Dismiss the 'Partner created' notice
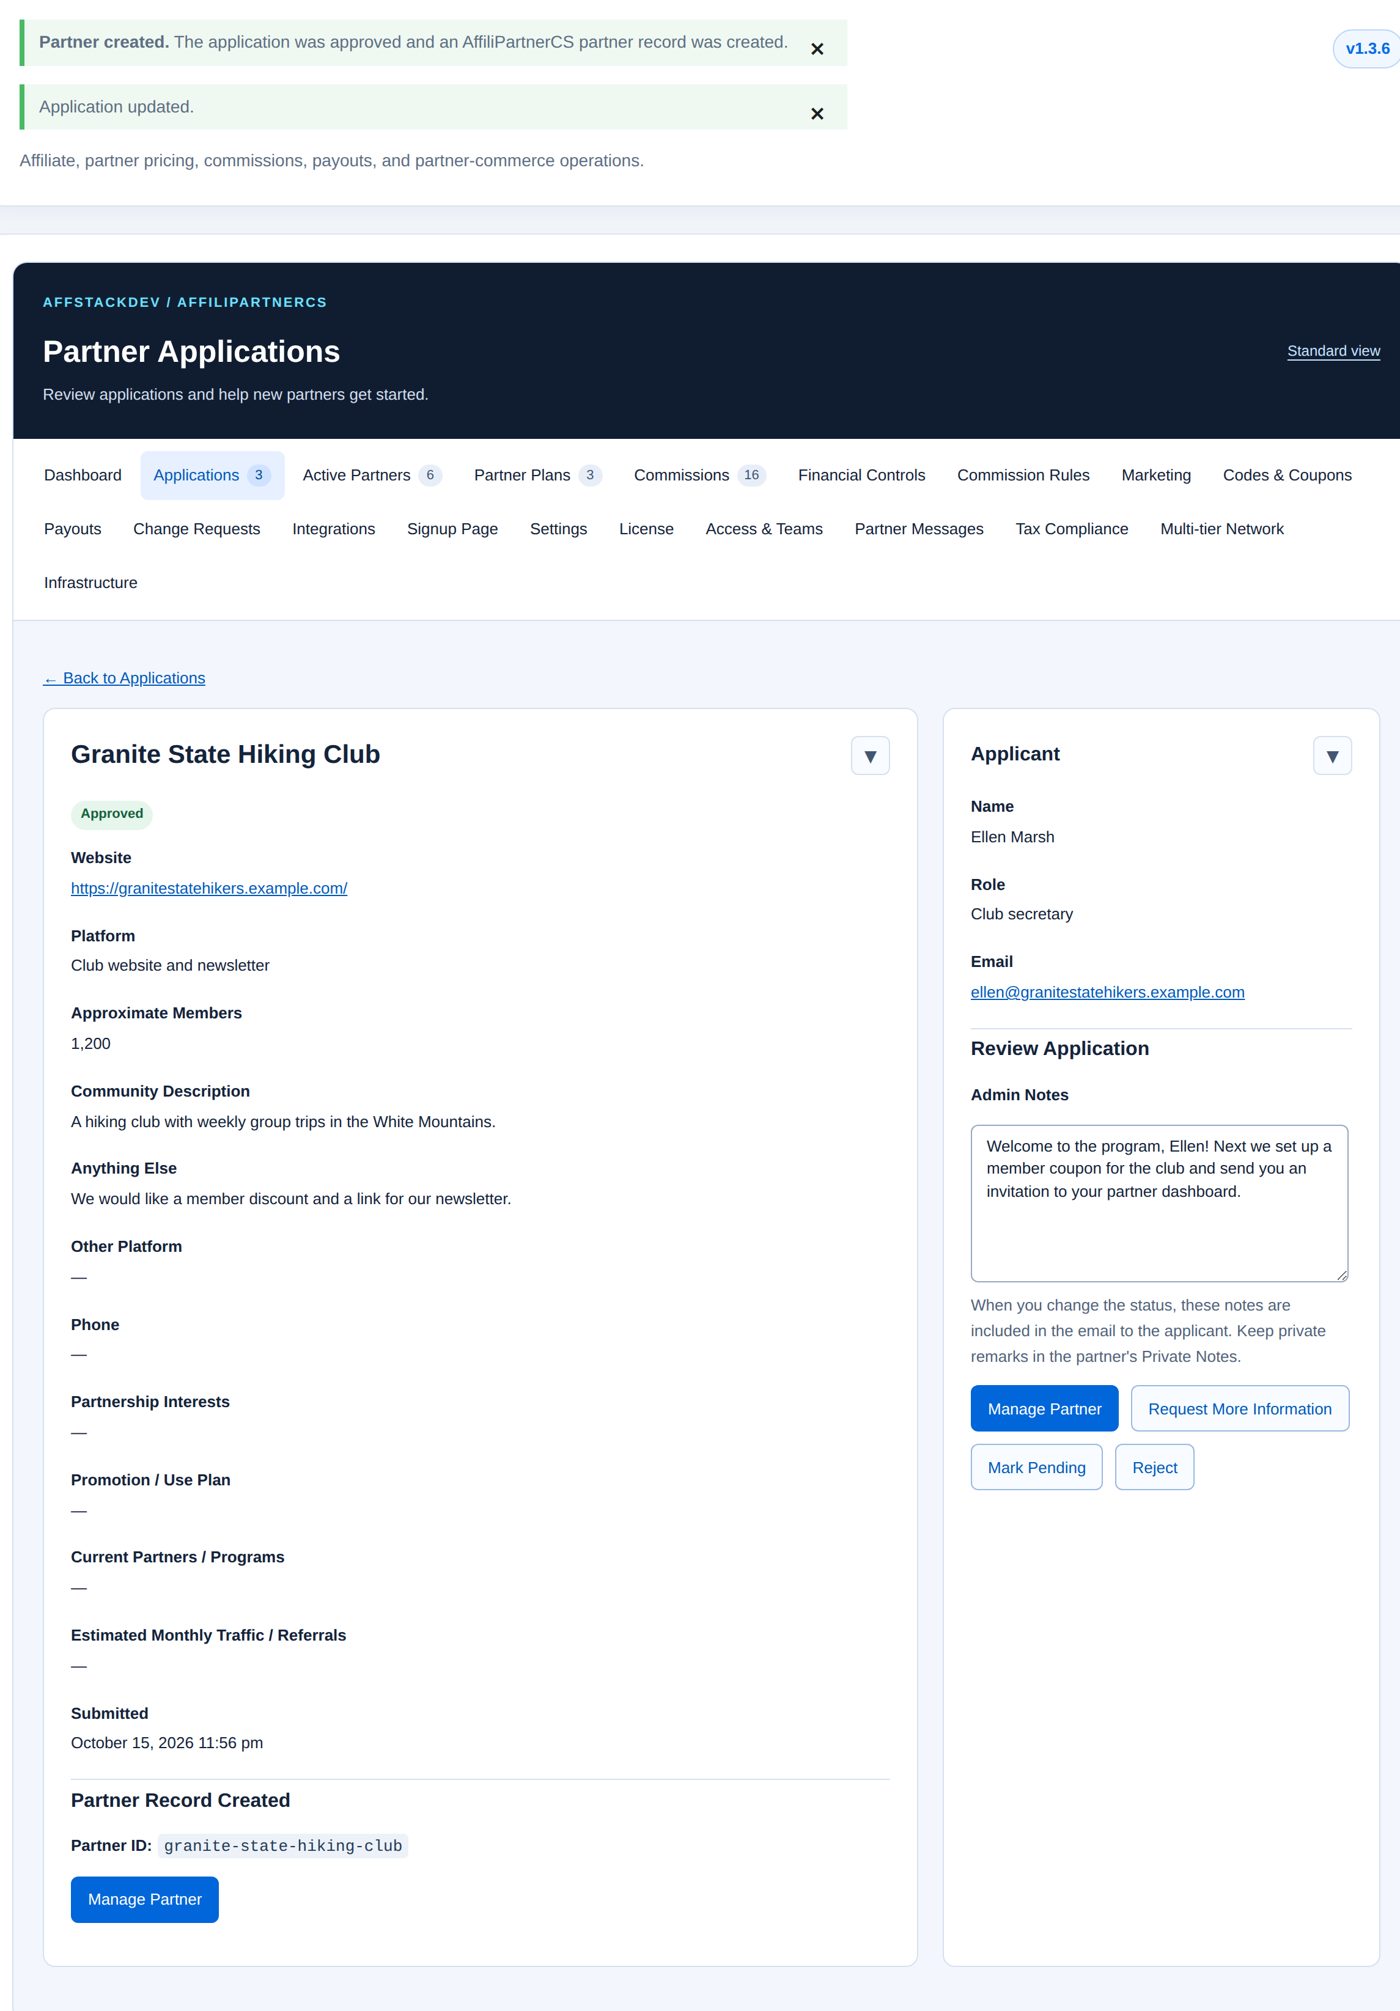Screen dimensions: 1400x2011 pyautogui.click(x=817, y=49)
